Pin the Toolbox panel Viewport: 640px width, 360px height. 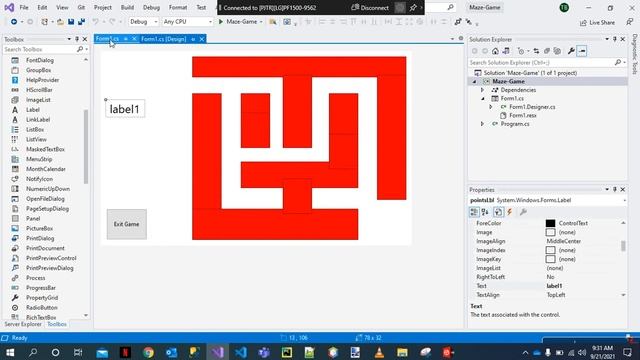tap(77, 39)
